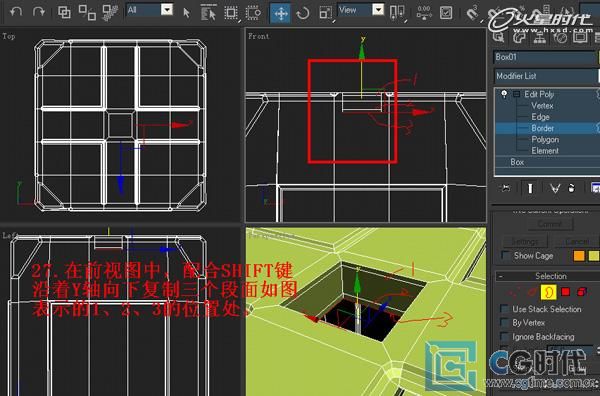
Task: Select Edge sub-object level in stack
Action: pyautogui.click(x=540, y=117)
